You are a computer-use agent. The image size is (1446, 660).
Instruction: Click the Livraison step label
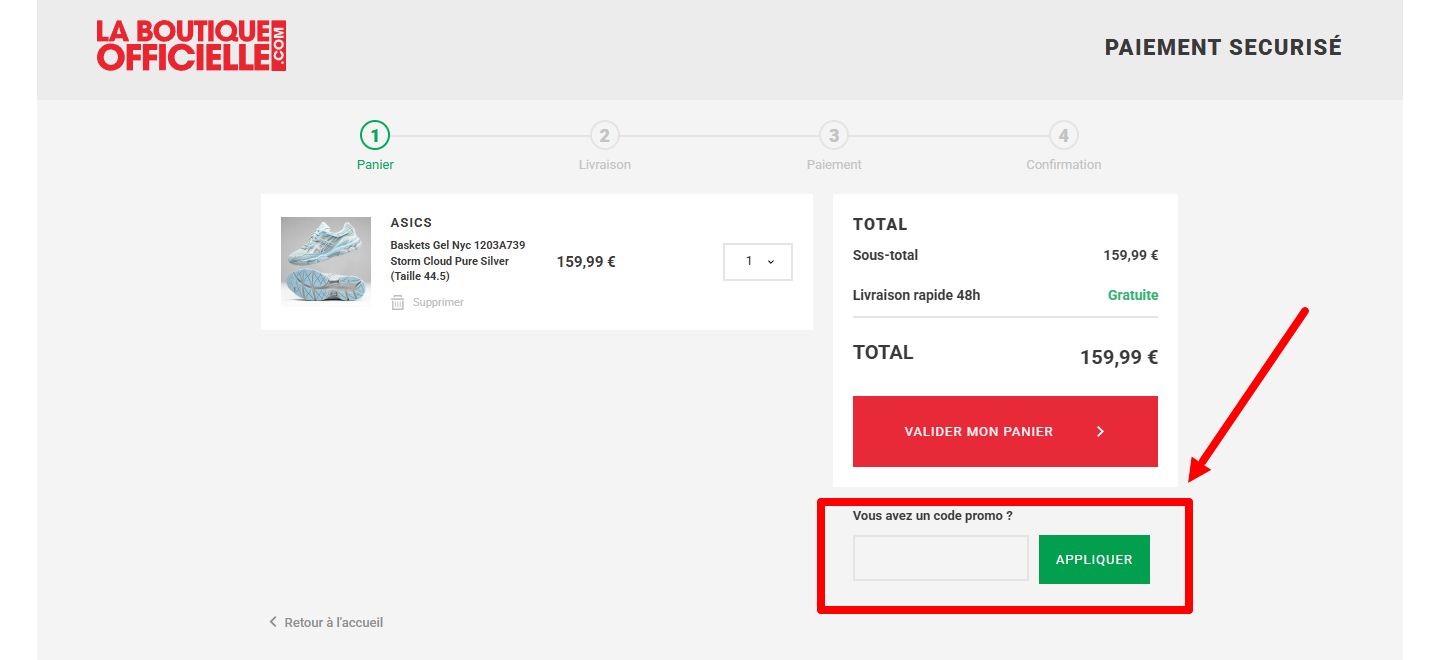click(604, 164)
